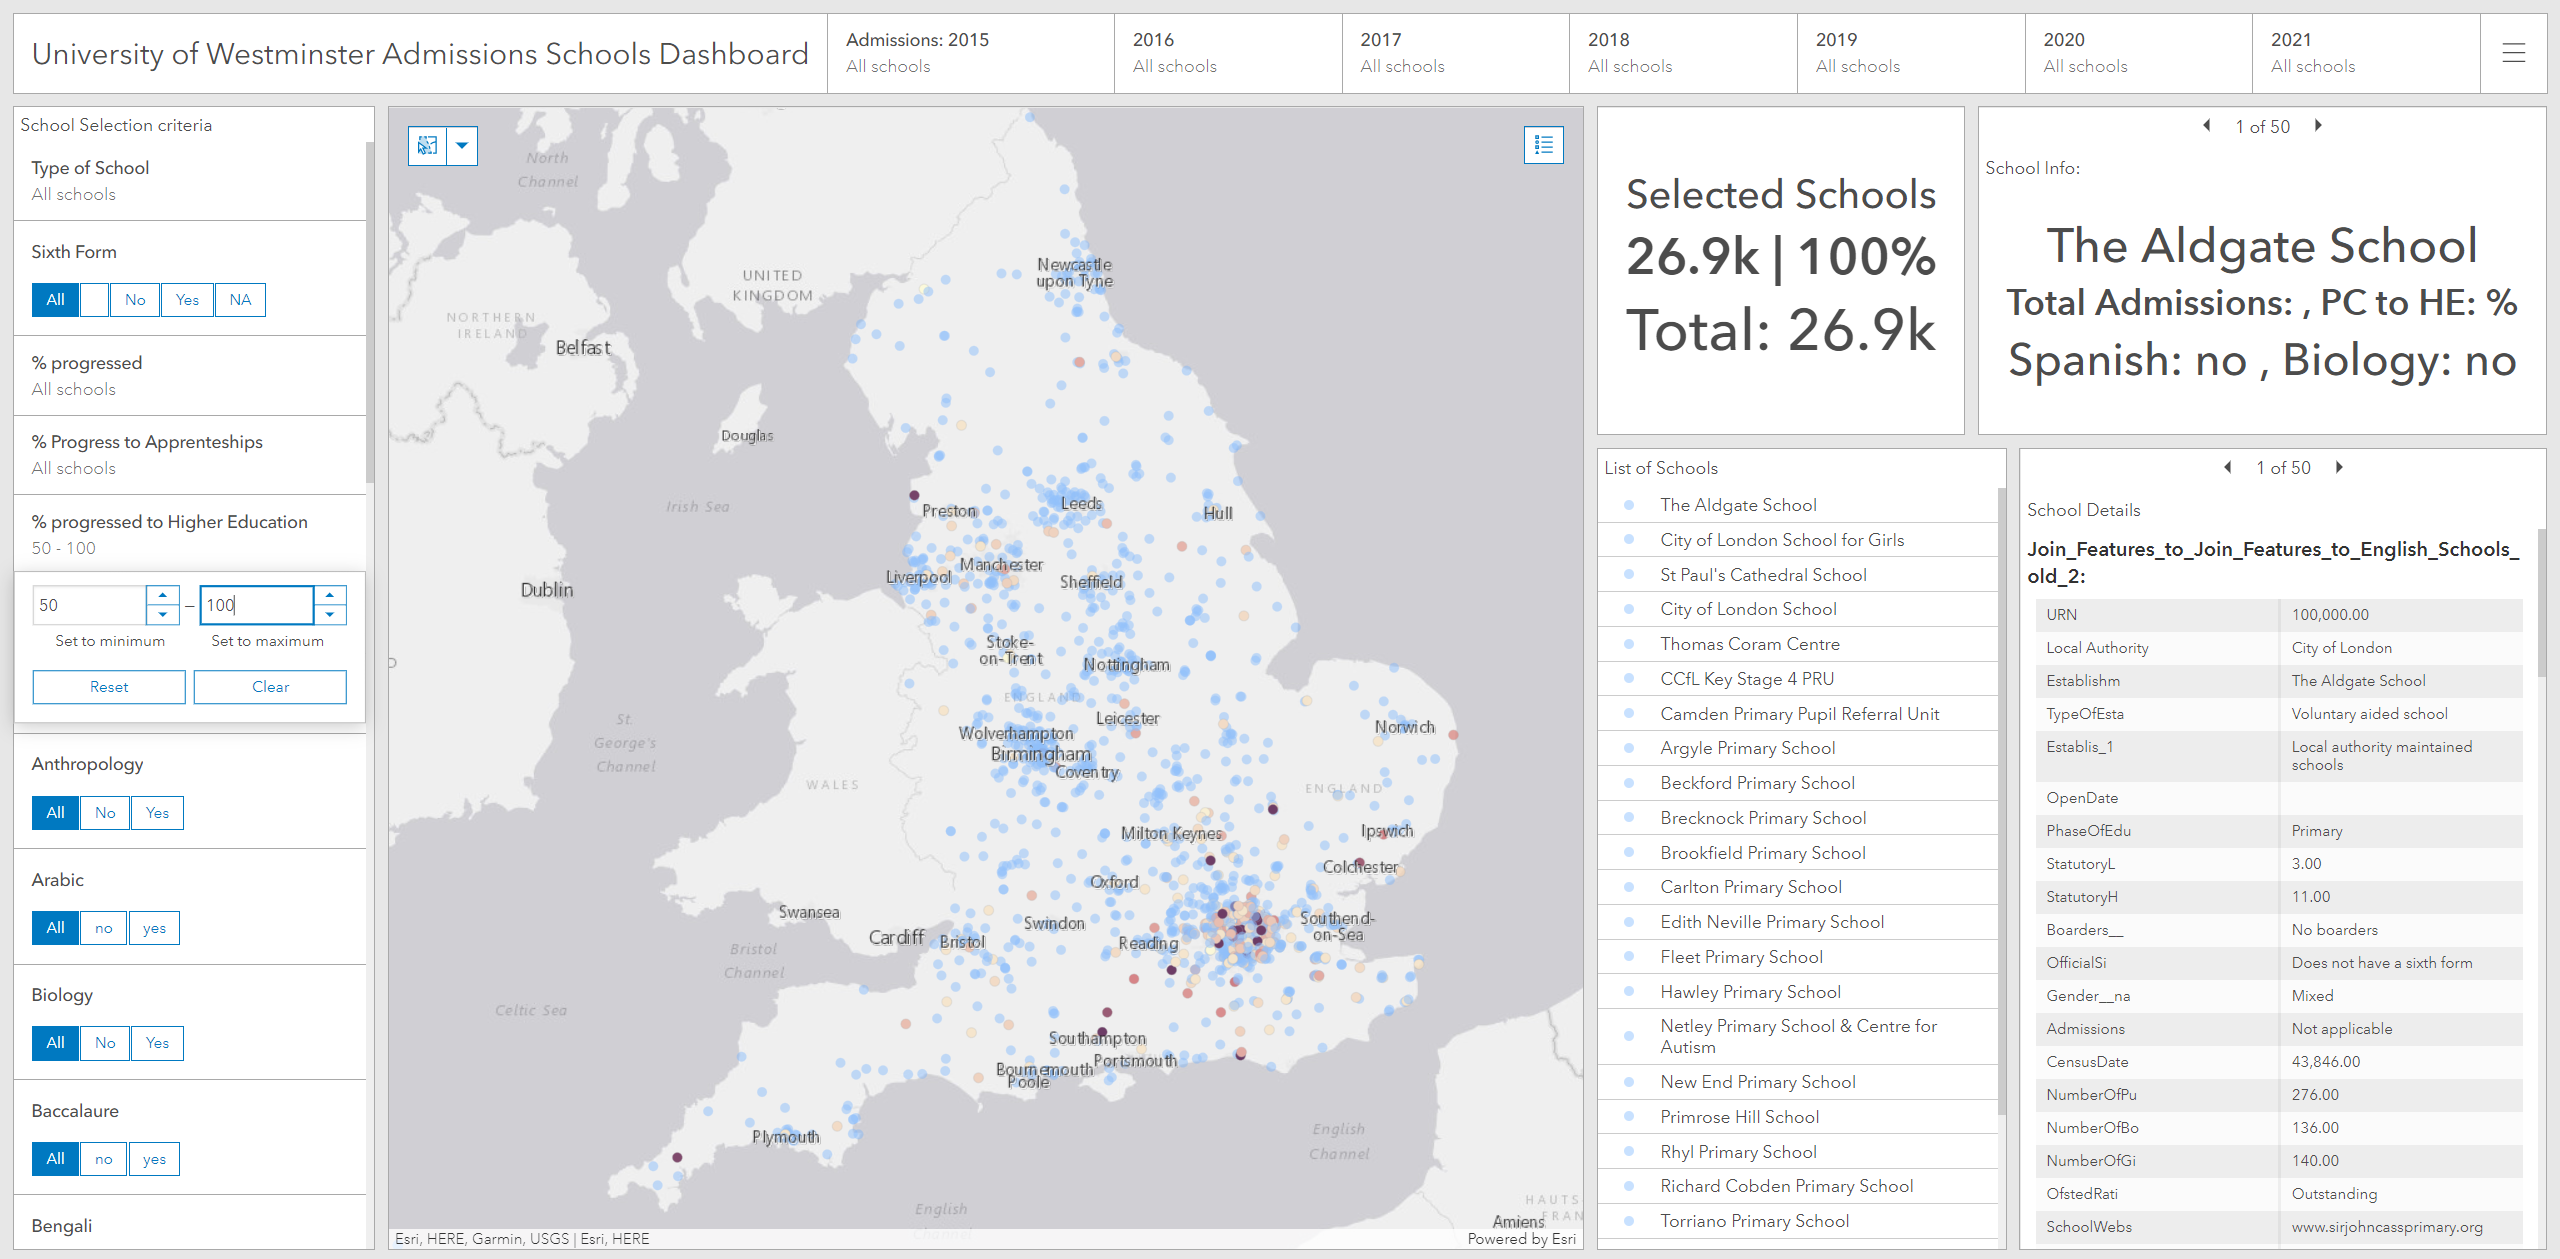Click the map selection tool icon
Image resolution: width=2560 pixels, height=1259 pixels.
427,146
